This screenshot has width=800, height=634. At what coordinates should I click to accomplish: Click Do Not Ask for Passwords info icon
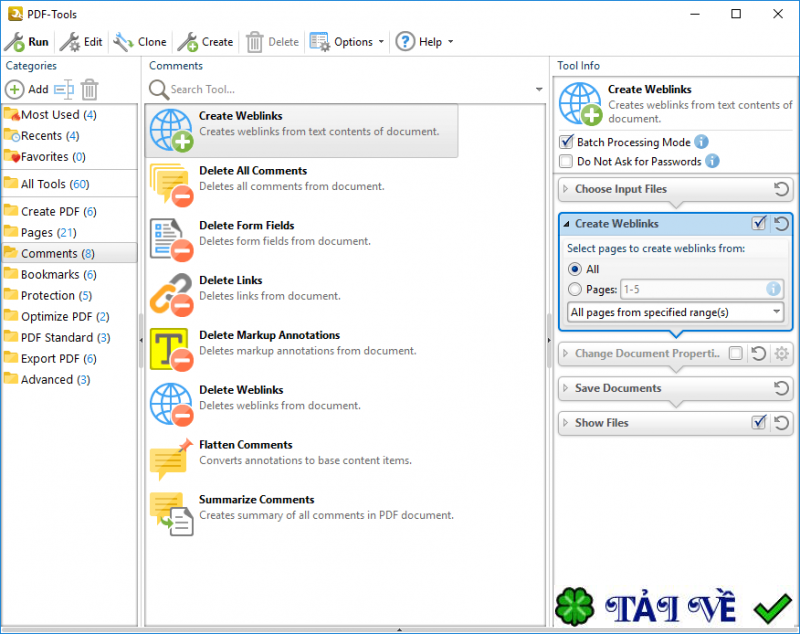coord(712,161)
